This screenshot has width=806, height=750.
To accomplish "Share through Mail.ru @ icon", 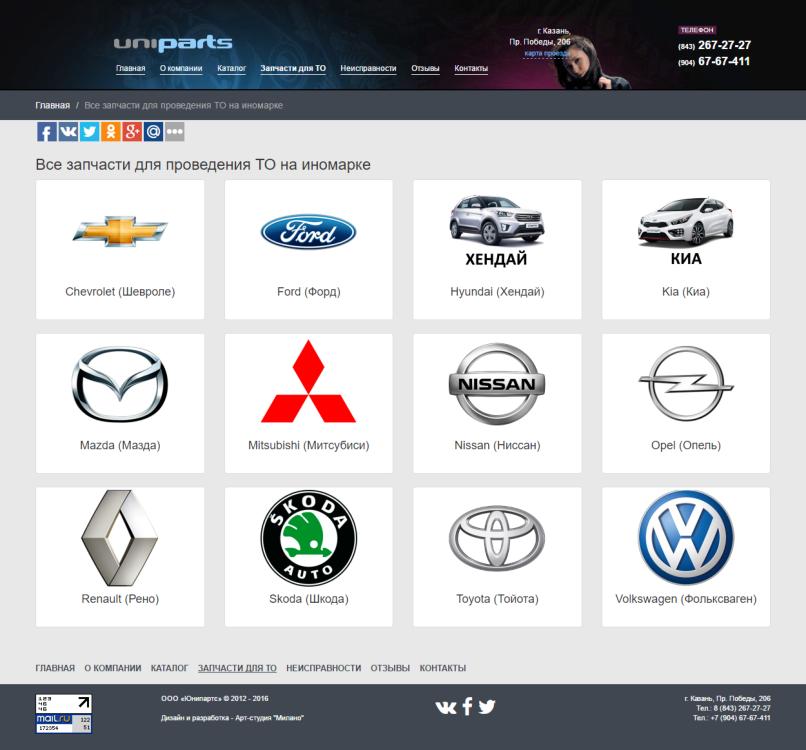I will click(x=153, y=132).
